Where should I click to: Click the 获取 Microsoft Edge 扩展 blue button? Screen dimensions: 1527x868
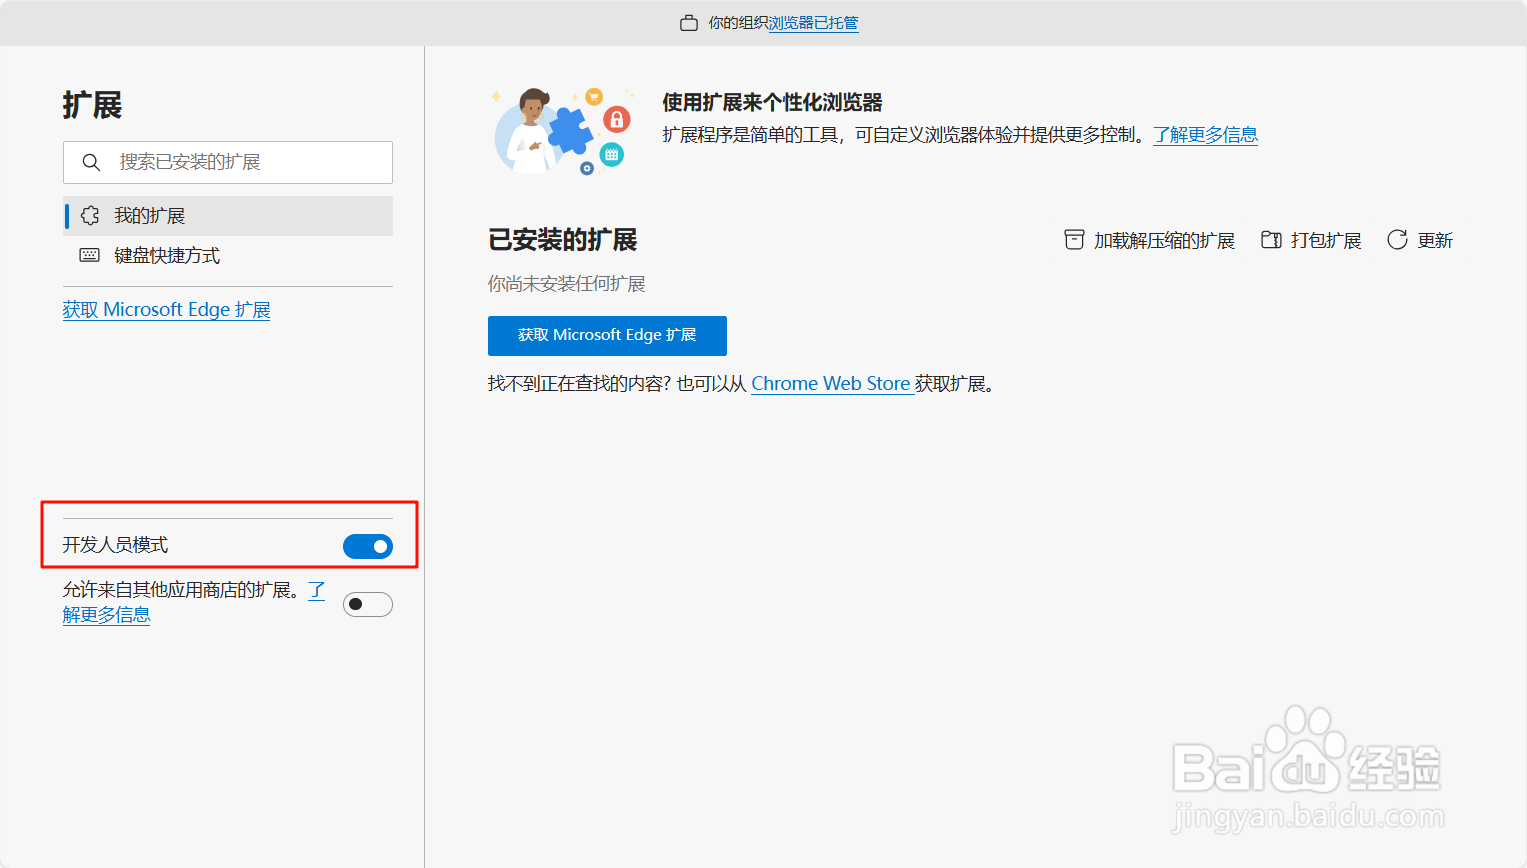(x=607, y=336)
